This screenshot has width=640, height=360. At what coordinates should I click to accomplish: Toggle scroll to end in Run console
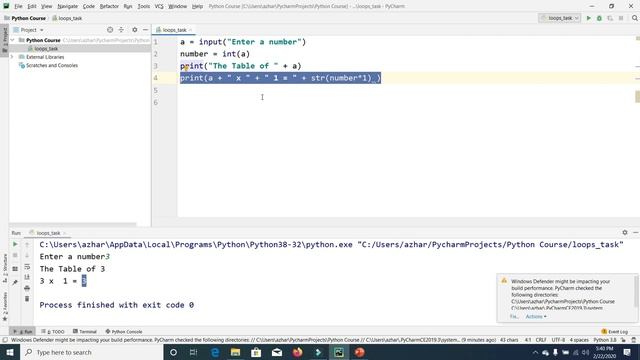click(x=27, y=277)
